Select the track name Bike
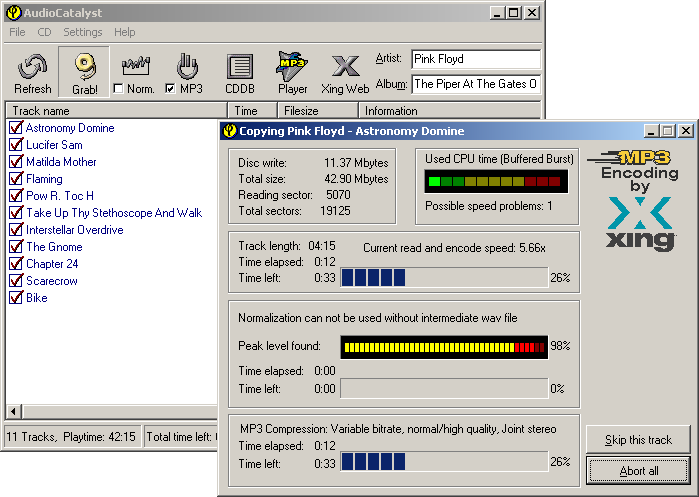 click(x=37, y=298)
